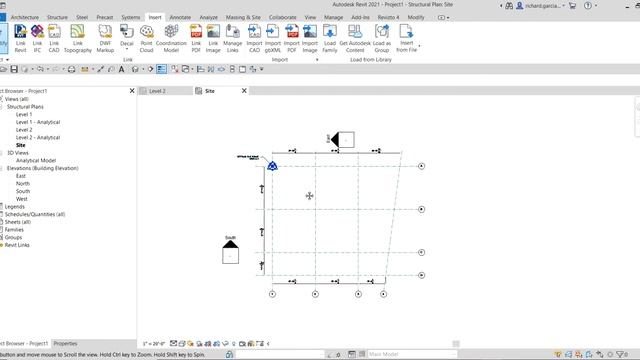This screenshot has width=640, height=360.
Task: Open the North elevation view
Action: click(23, 184)
